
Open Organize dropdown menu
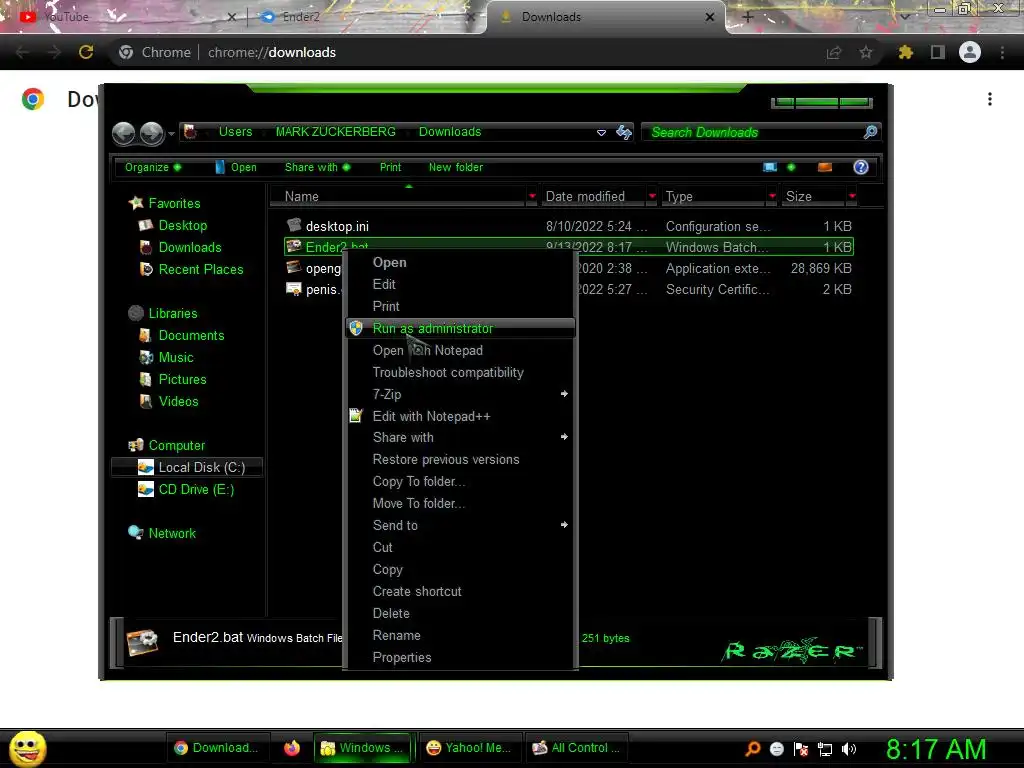click(153, 167)
